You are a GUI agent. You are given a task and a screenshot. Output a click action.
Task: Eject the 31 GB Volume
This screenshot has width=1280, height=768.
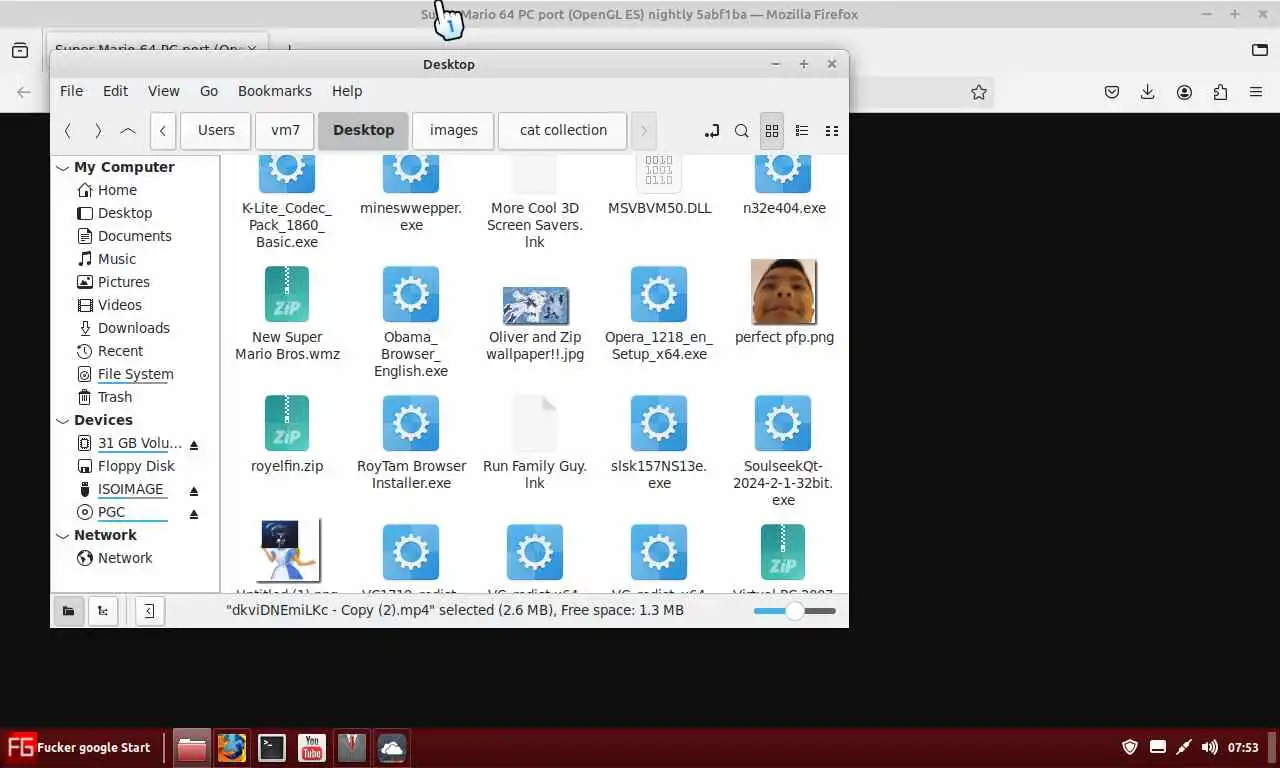point(194,444)
